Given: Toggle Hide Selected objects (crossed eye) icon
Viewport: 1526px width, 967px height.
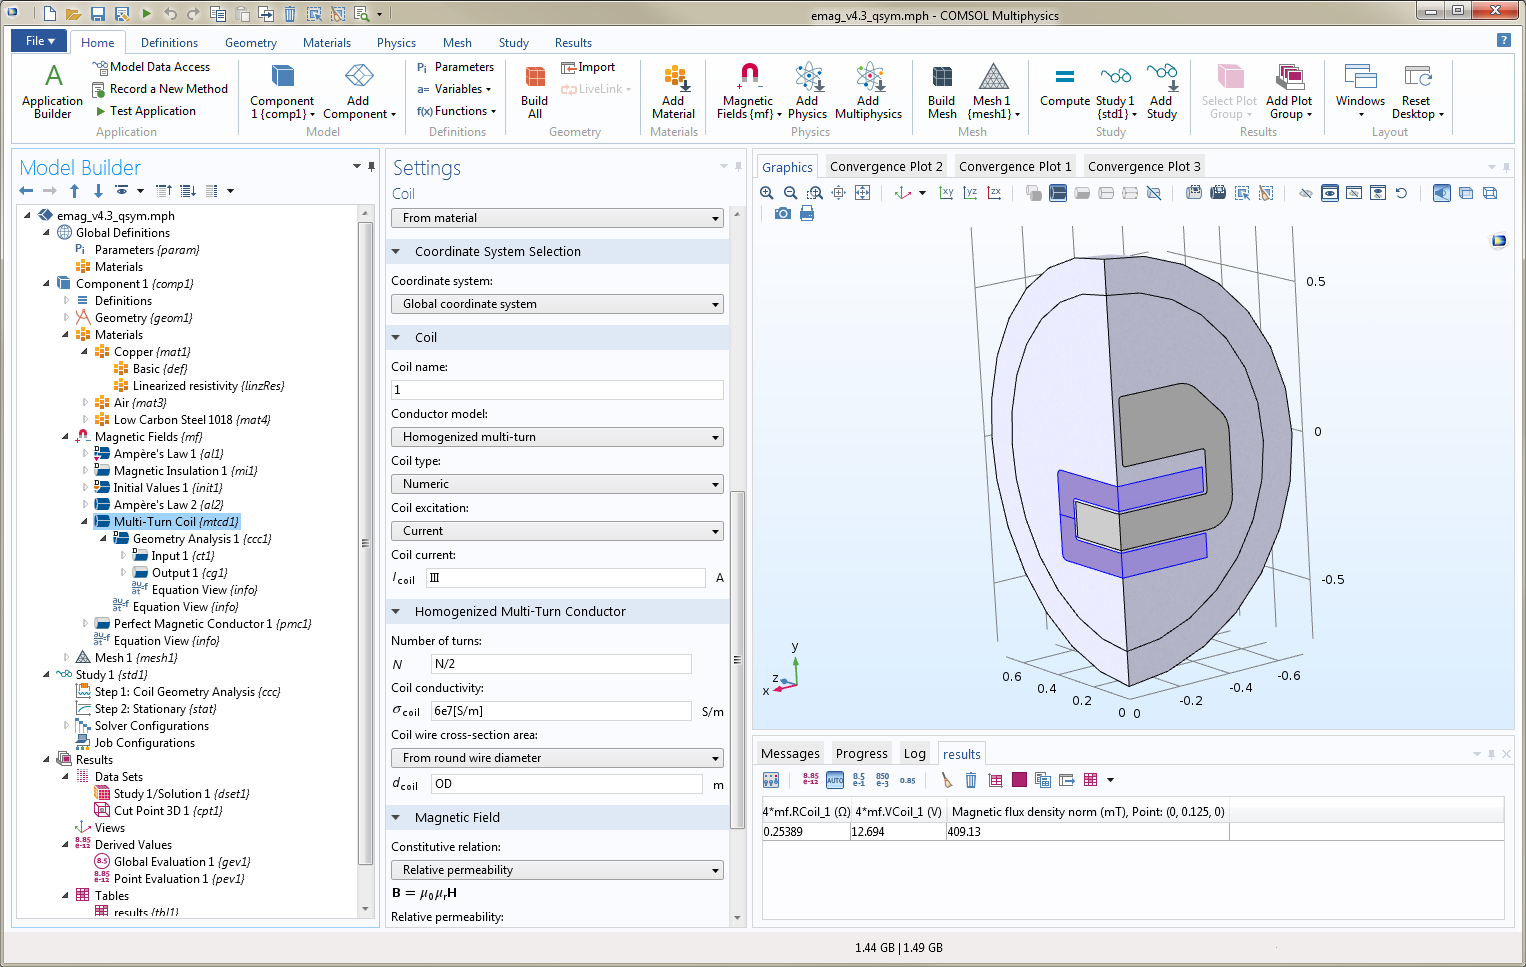Looking at the screenshot, I should point(1305,193).
